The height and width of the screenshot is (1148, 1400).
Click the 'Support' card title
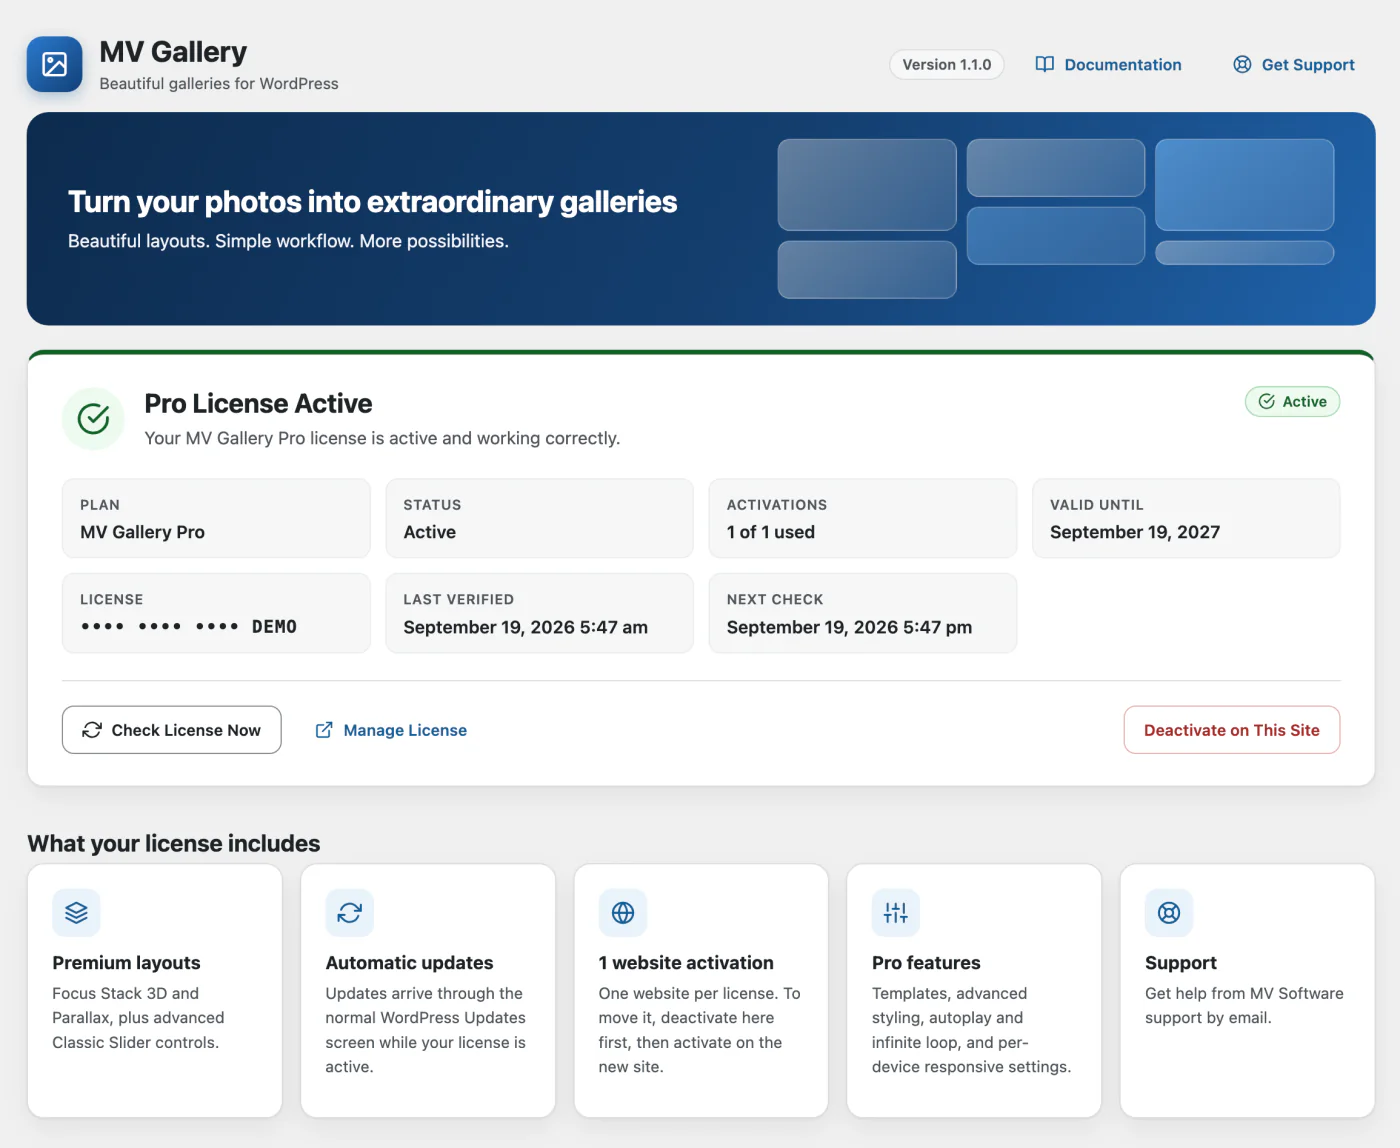pyautogui.click(x=1181, y=963)
